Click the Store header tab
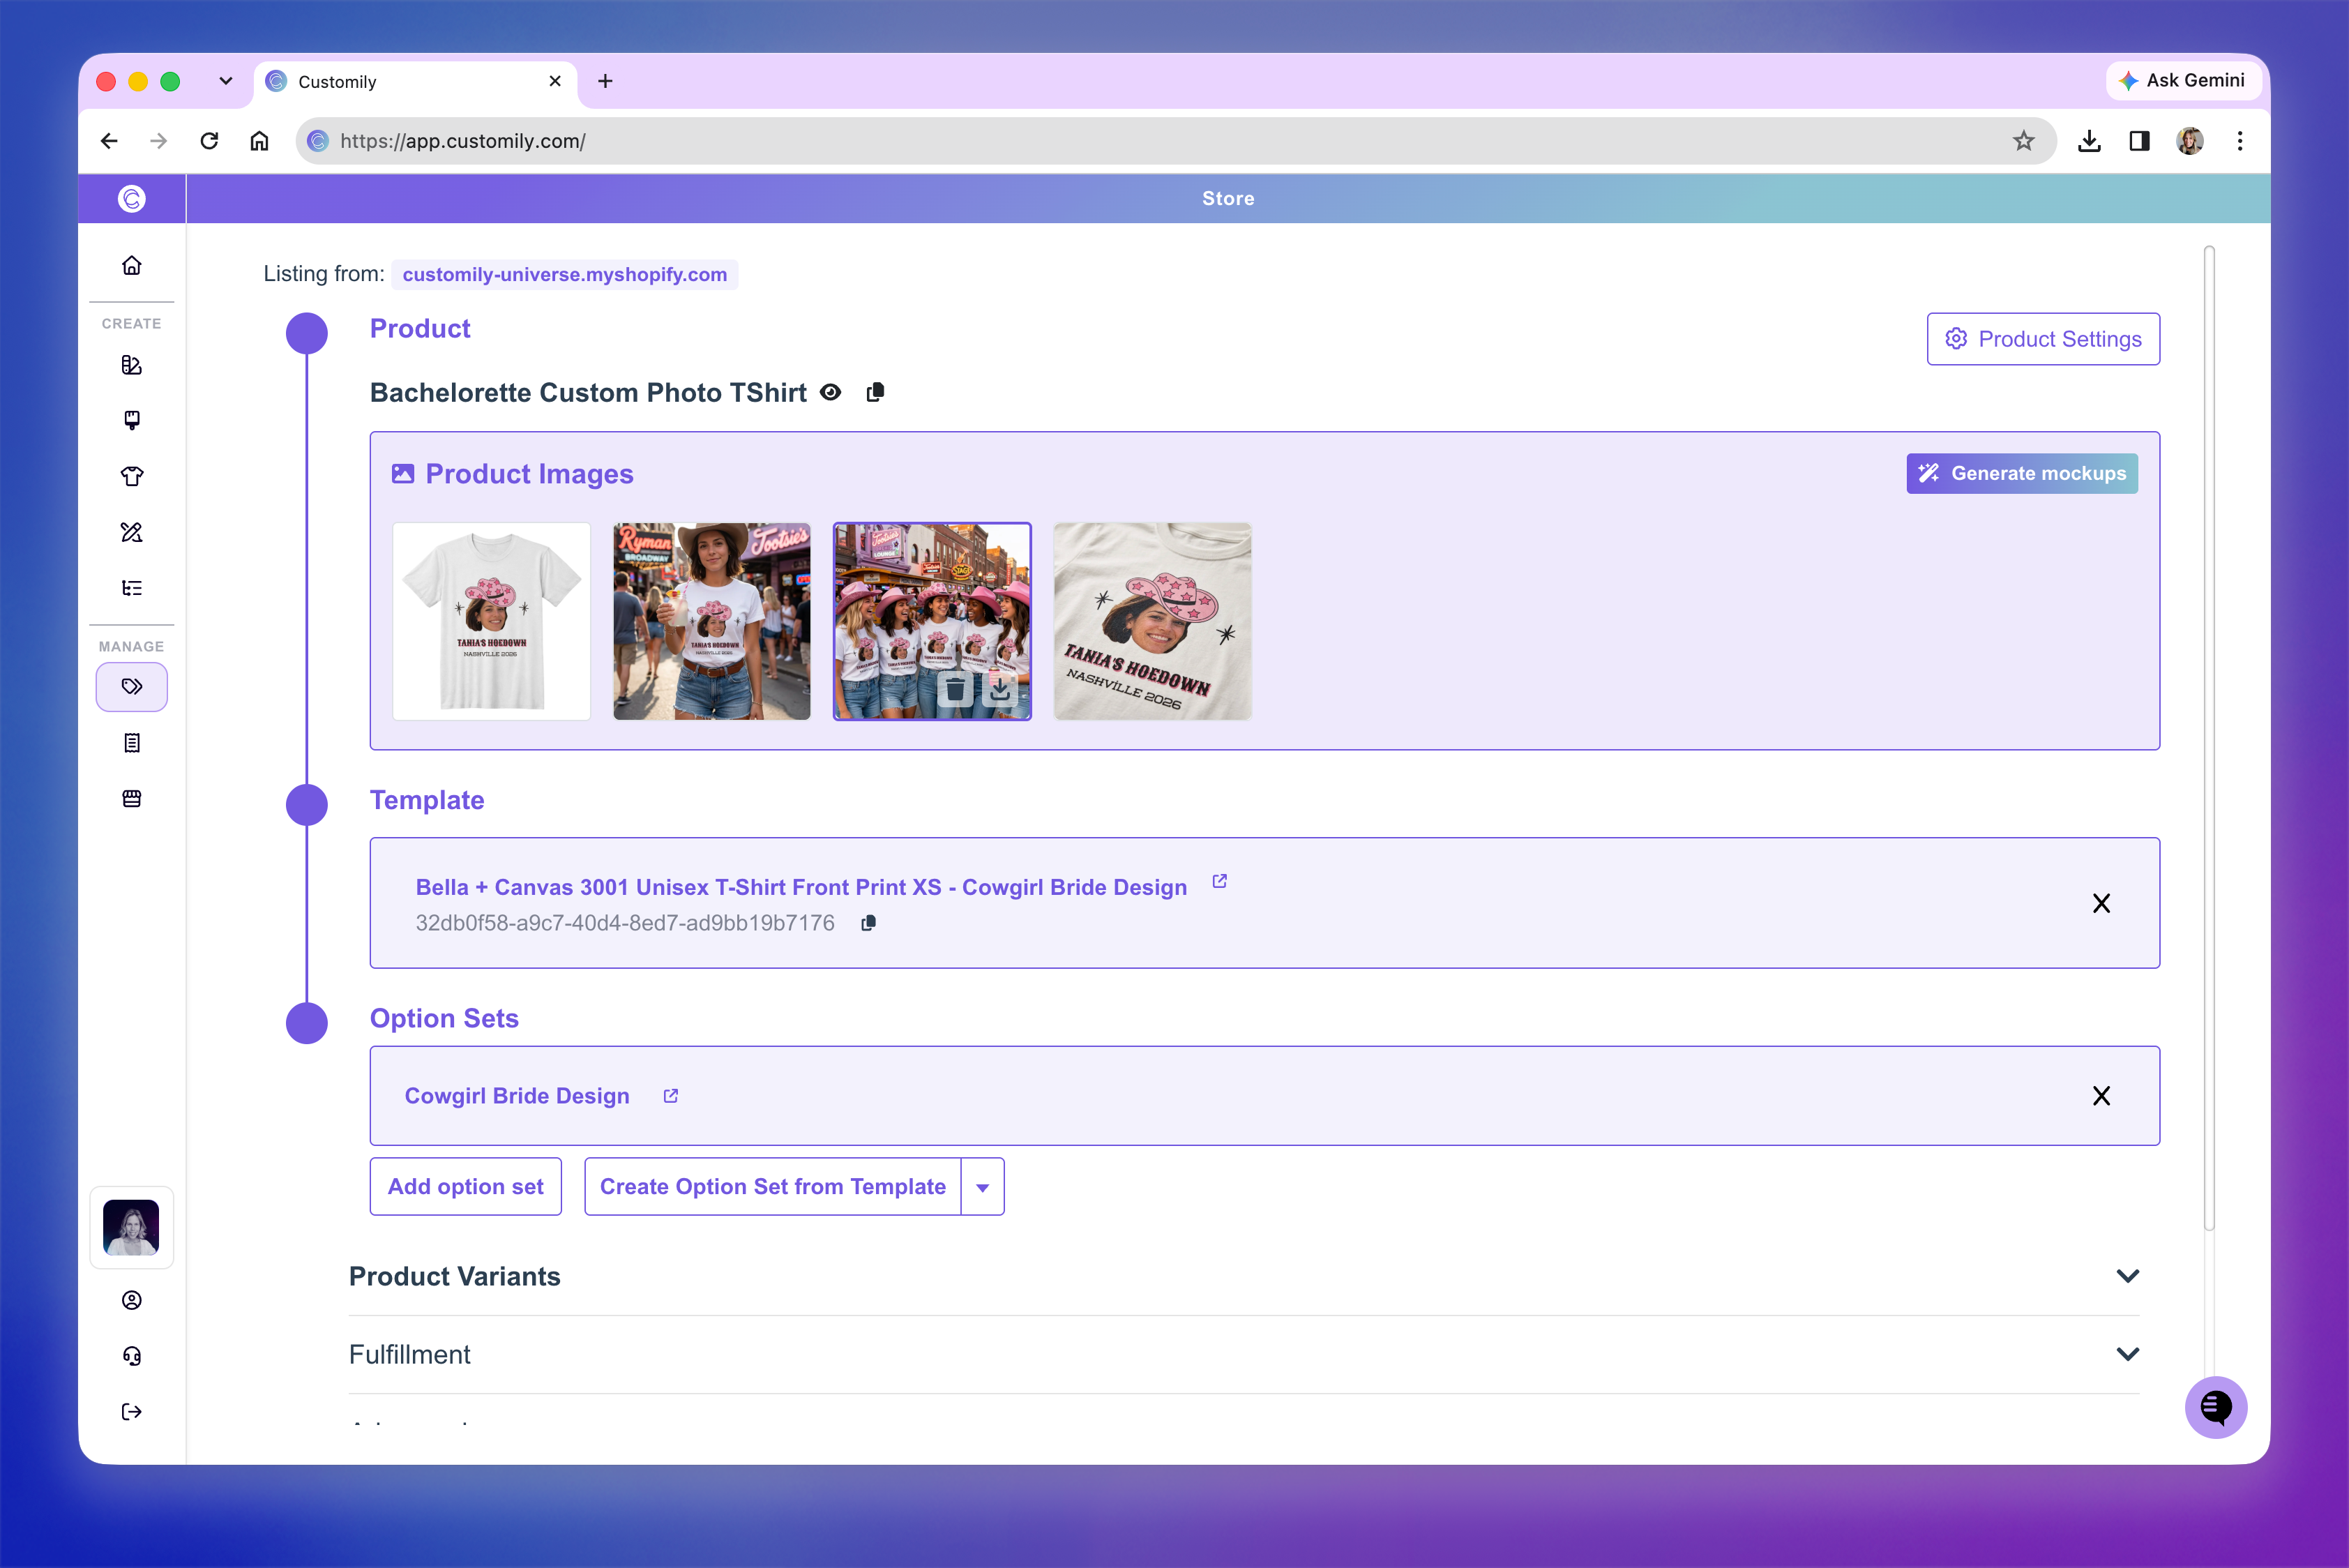This screenshot has height=1568, width=2349. 1228,198
